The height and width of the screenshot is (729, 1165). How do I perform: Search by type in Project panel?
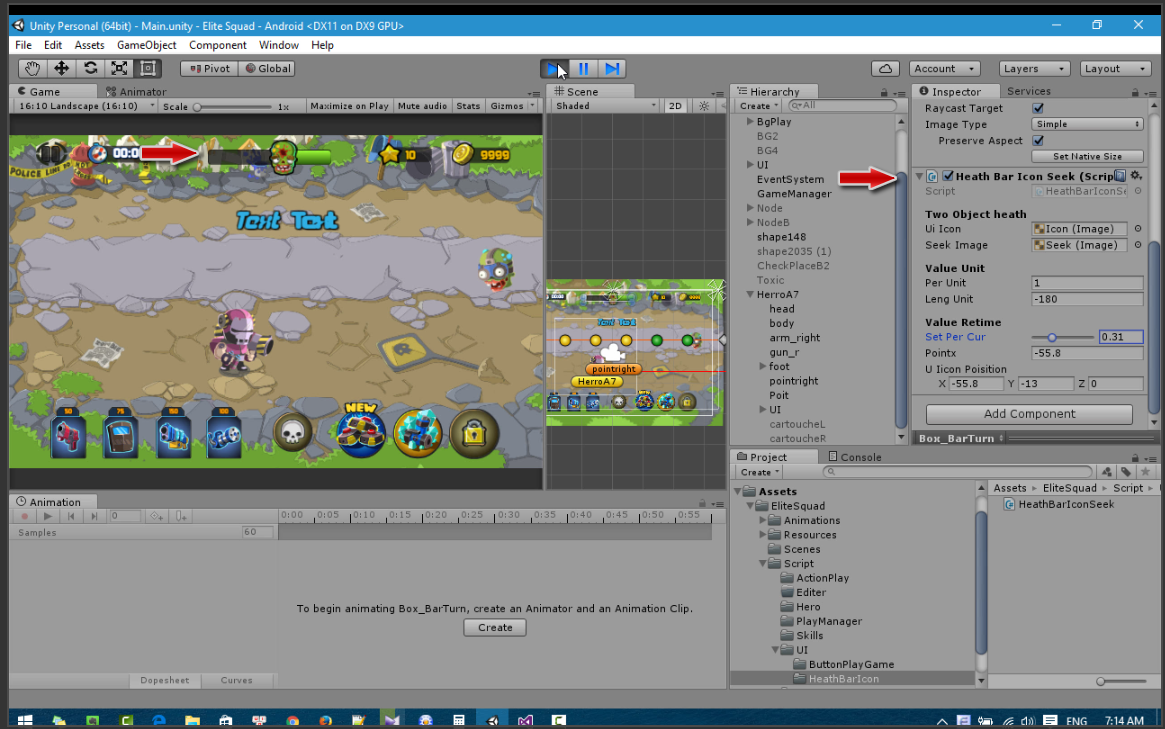coord(1106,472)
